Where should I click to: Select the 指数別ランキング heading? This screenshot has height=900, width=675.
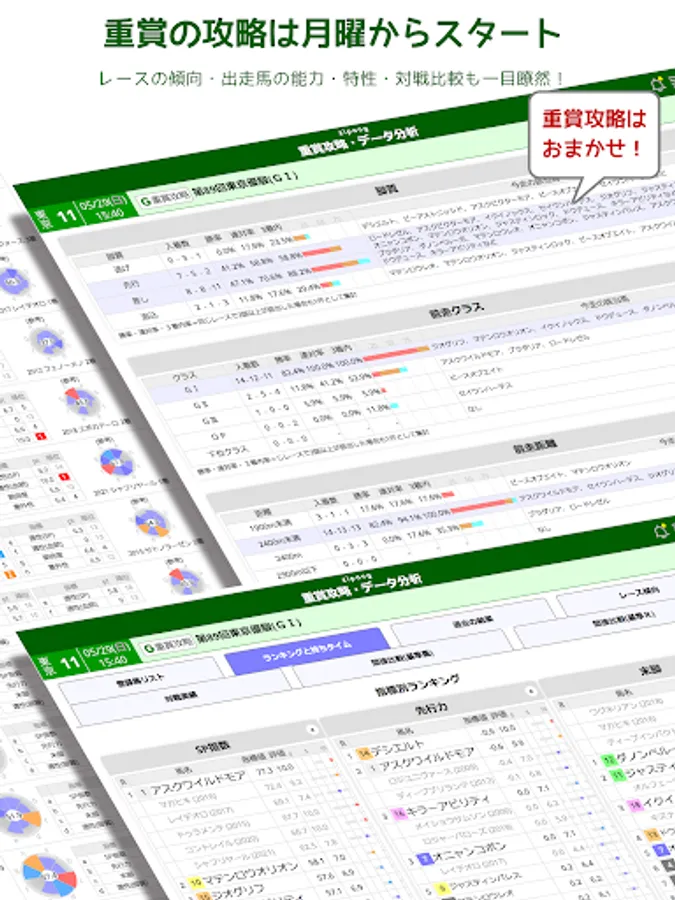click(417, 683)
